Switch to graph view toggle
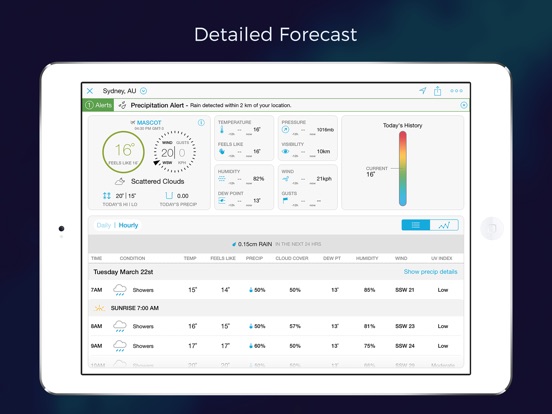Viewport: 552px width, 414px height. [444, 225]
